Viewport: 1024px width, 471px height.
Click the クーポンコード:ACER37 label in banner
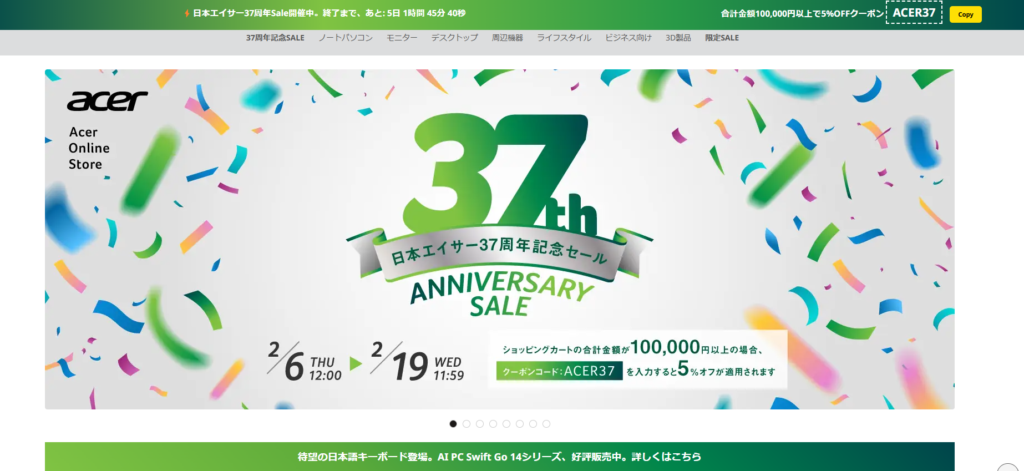tap(559, 372)
